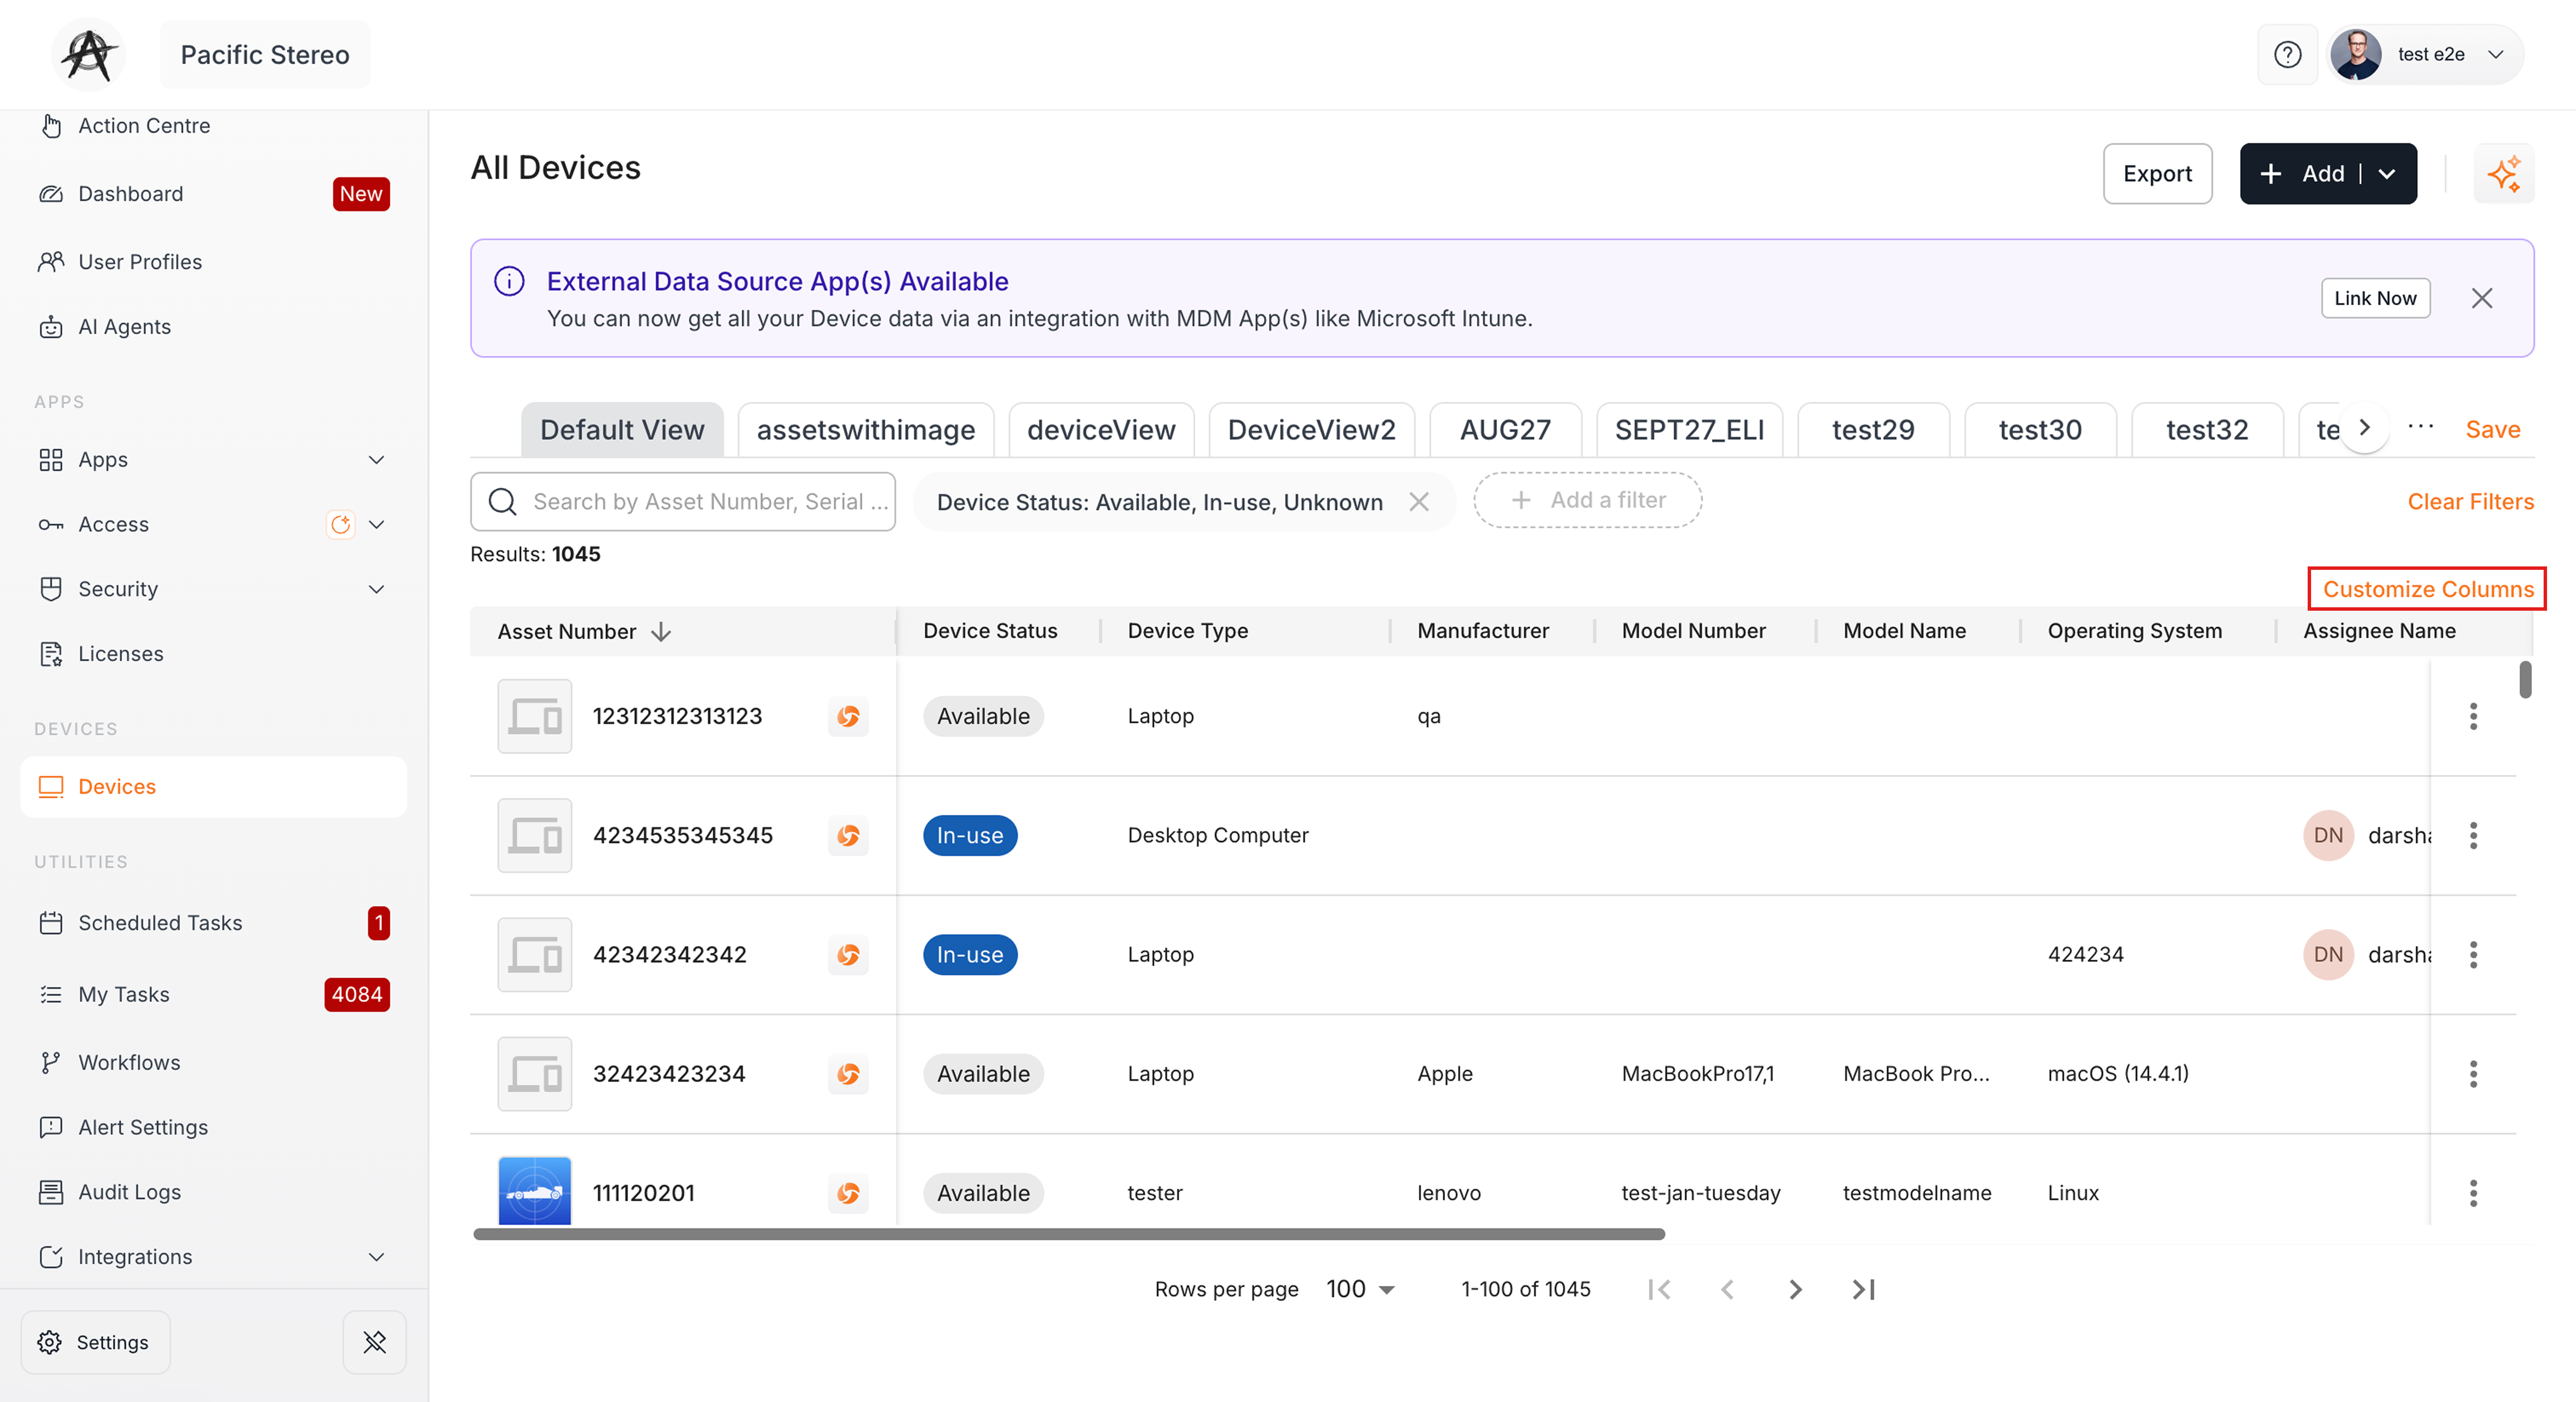Select the Default View tab
The height and width of the screenshot is (1402, 2576).
pyautogui.click(x=622, y=430)
